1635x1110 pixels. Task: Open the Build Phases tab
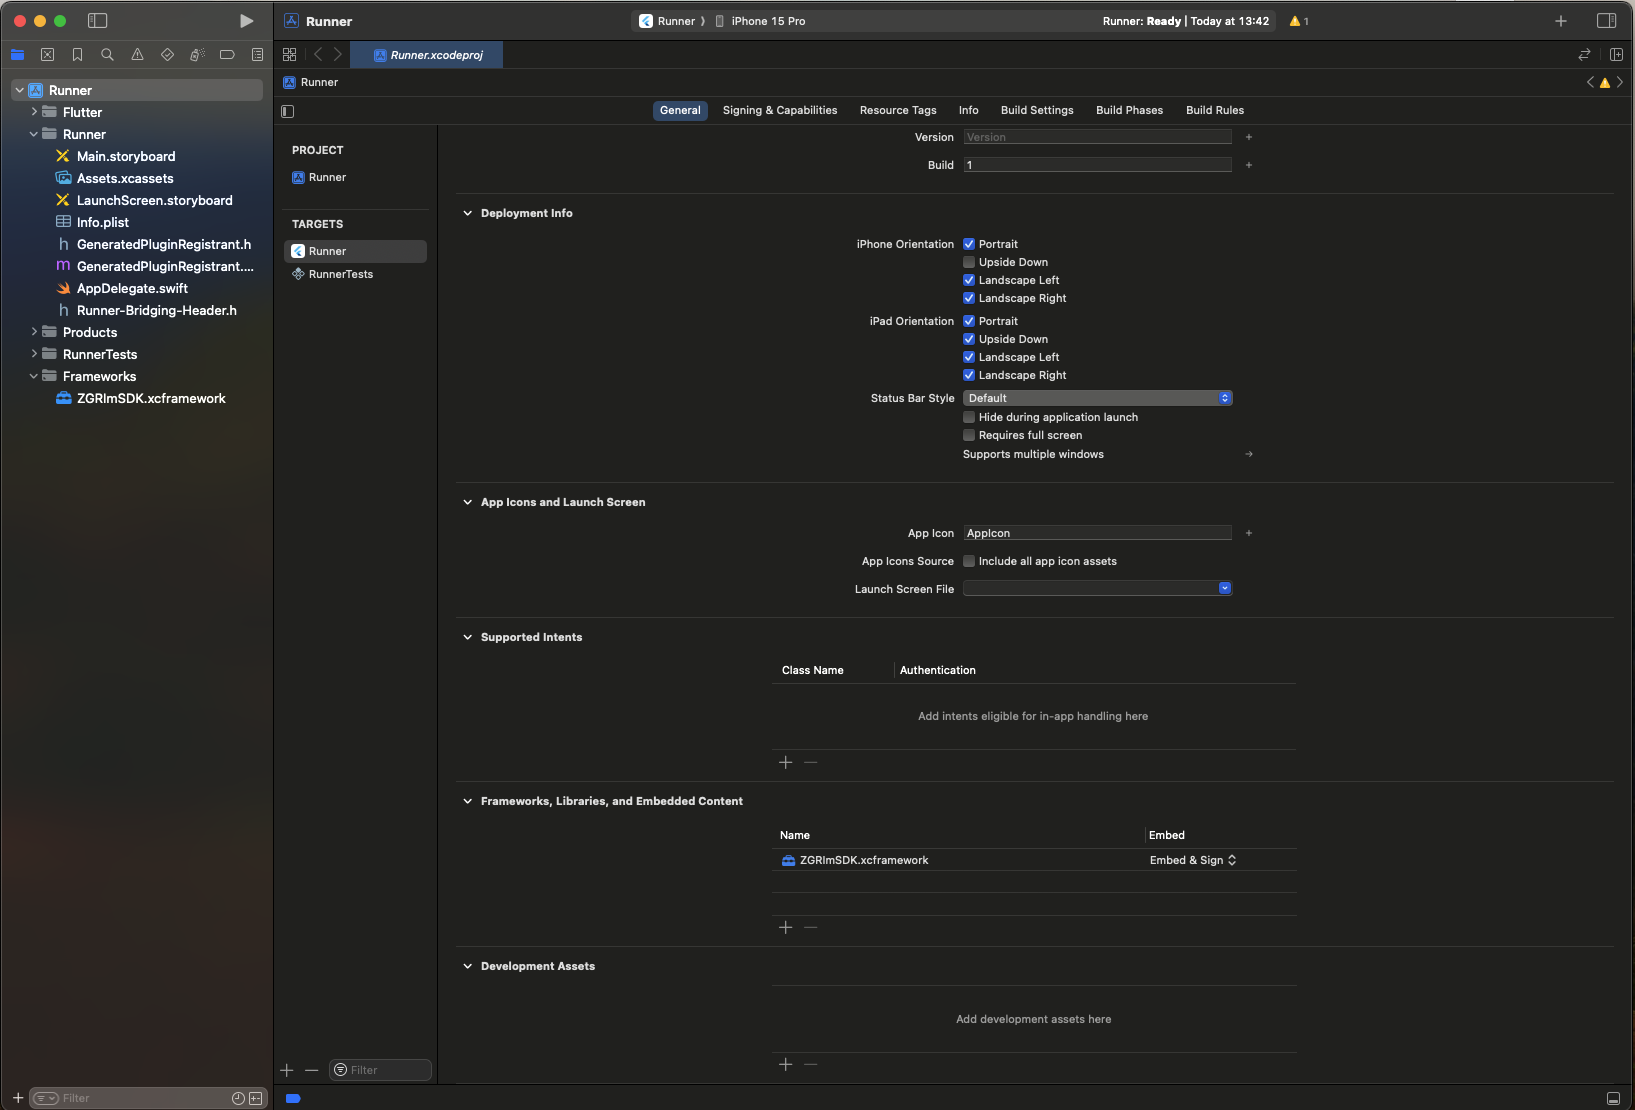(x=1129, y=110)
